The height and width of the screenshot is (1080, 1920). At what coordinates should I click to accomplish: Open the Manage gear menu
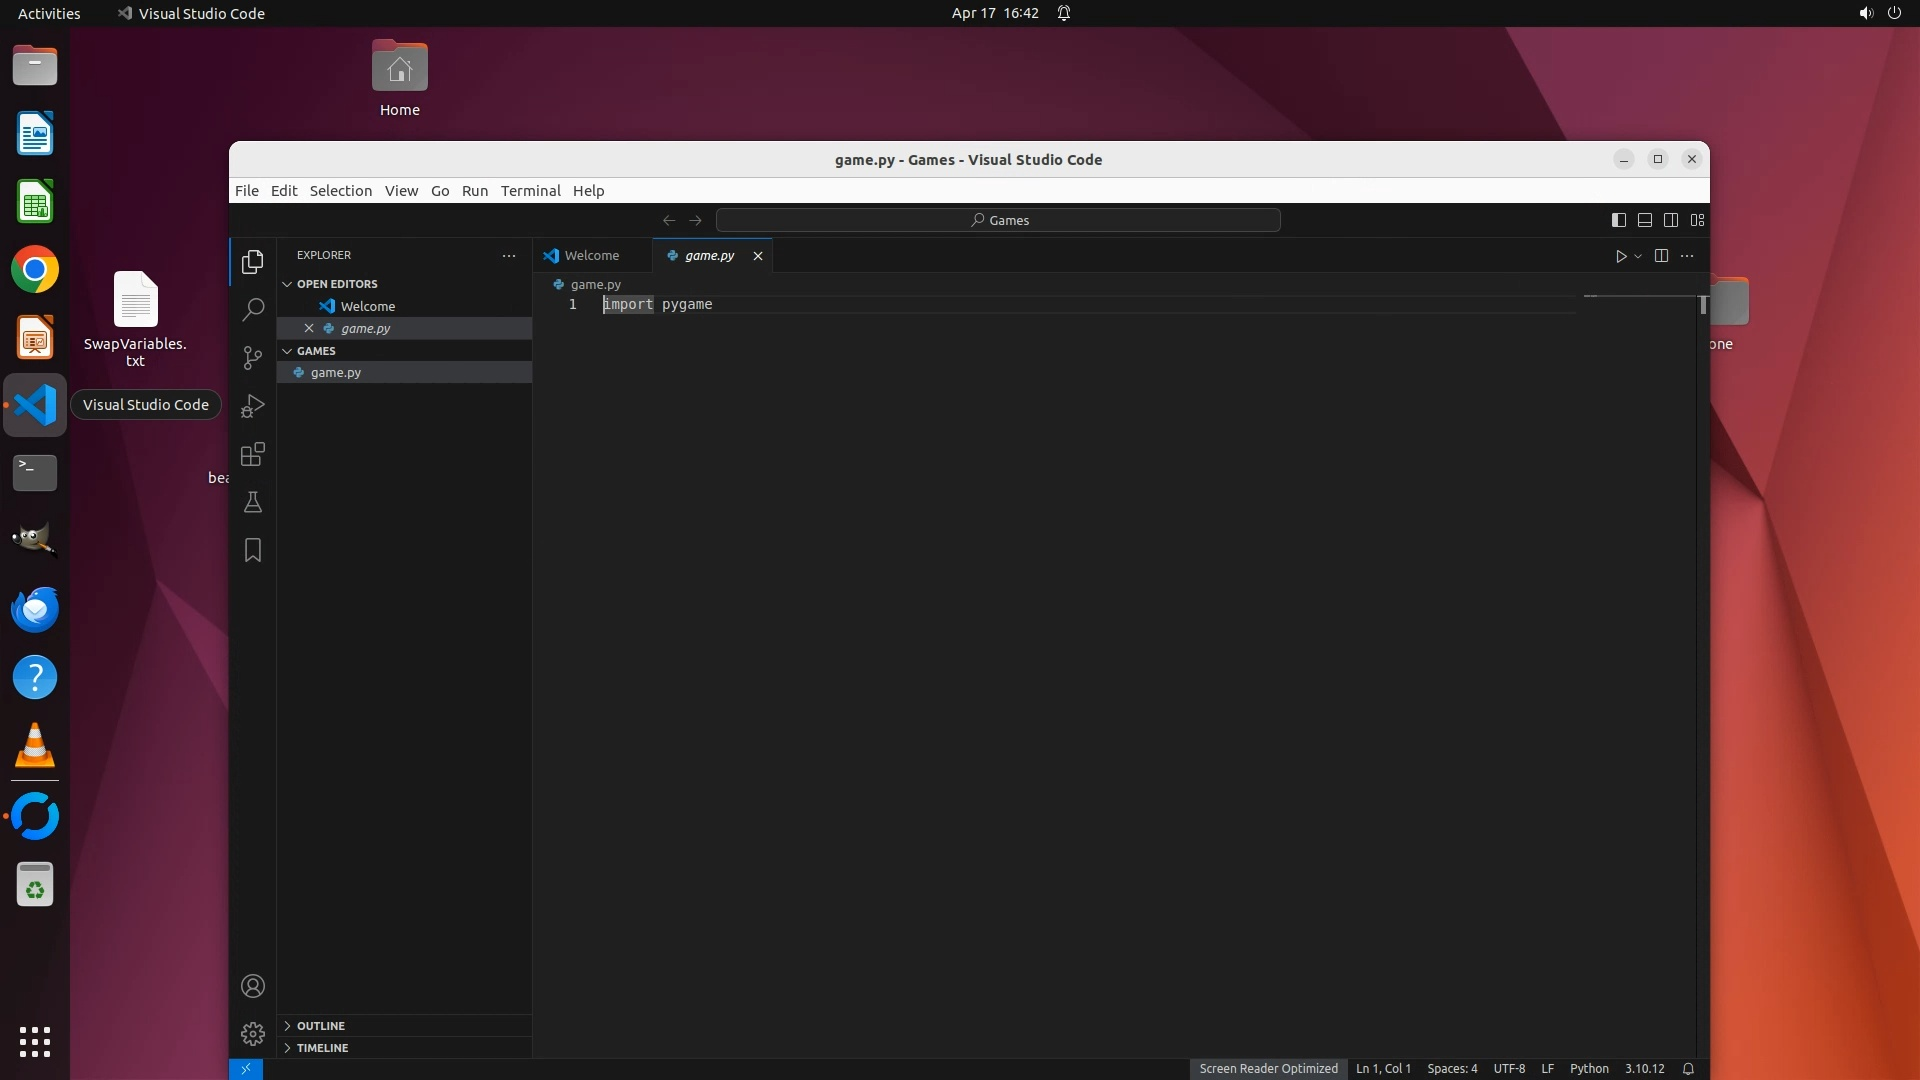coord(253,1033)
